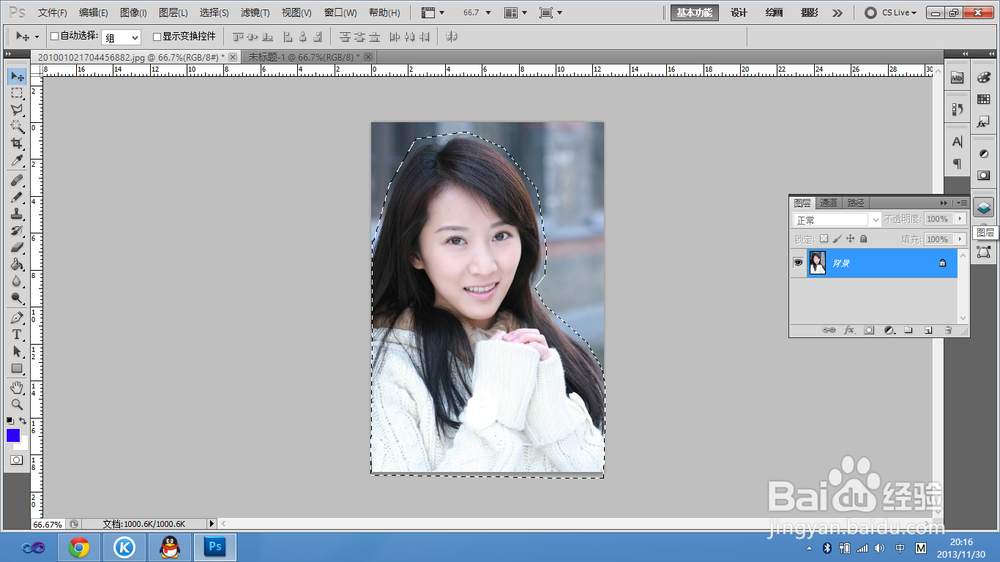Toggle lock position icon in Layers
The image size is (1000, 562).
(850, 239)
